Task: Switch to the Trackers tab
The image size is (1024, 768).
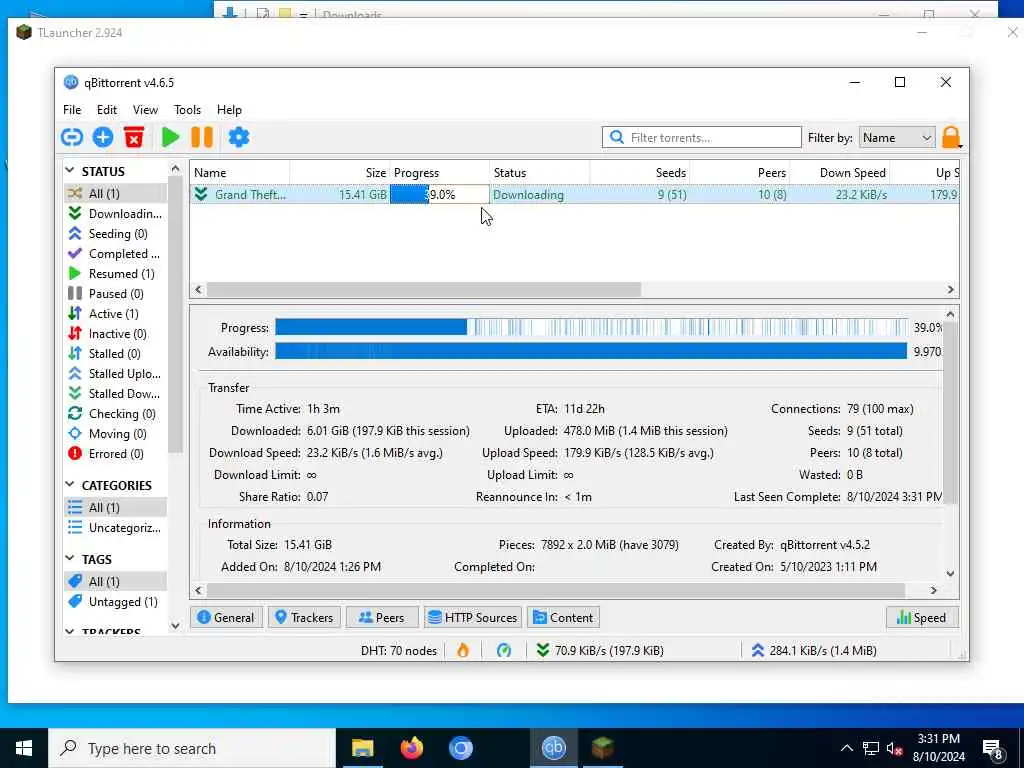Action: [x=304, y=617]
